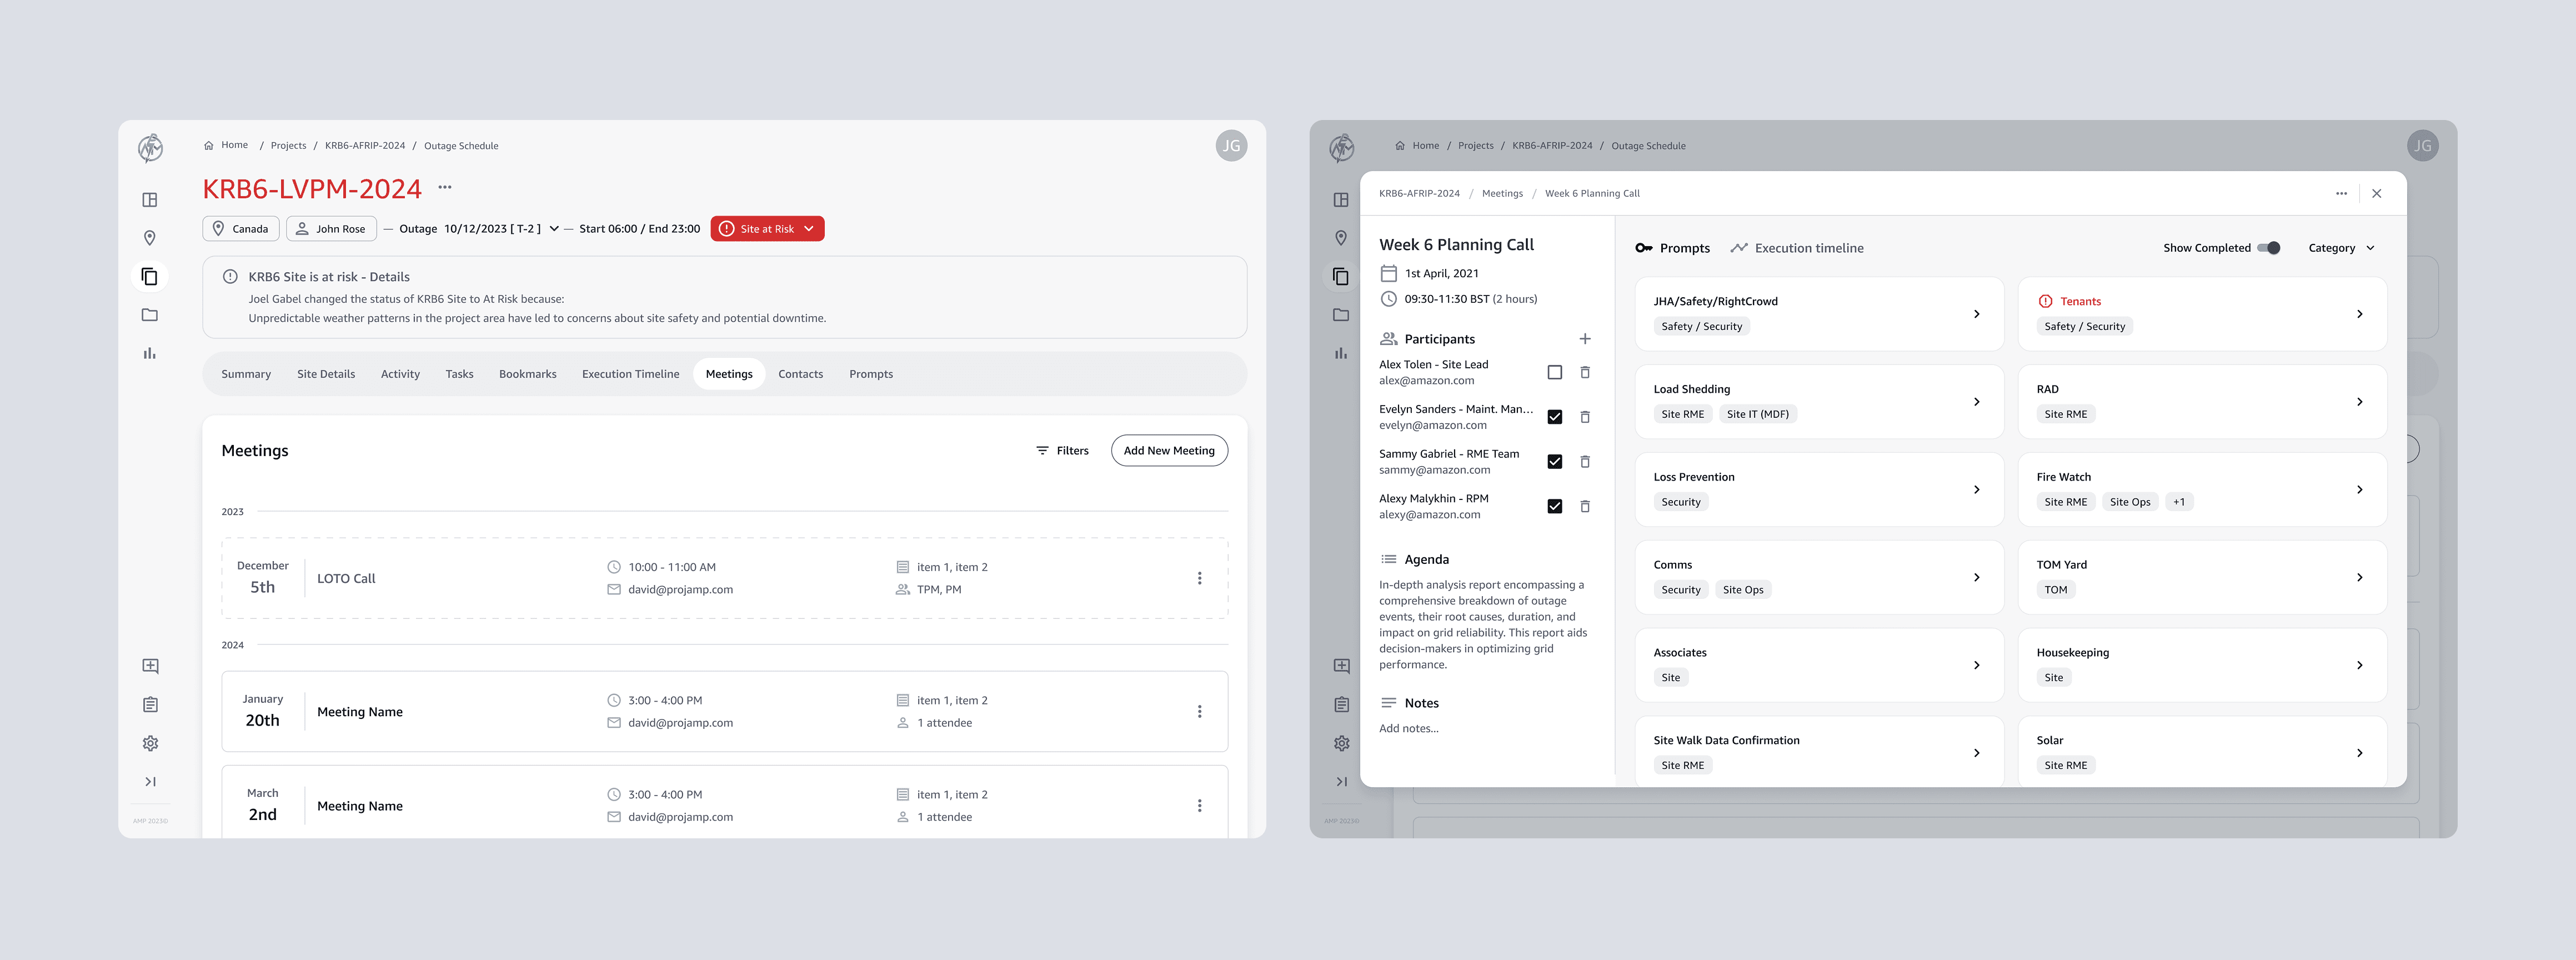Open three-dot menu for LOTO Call meeting

tap(1199, 578)
